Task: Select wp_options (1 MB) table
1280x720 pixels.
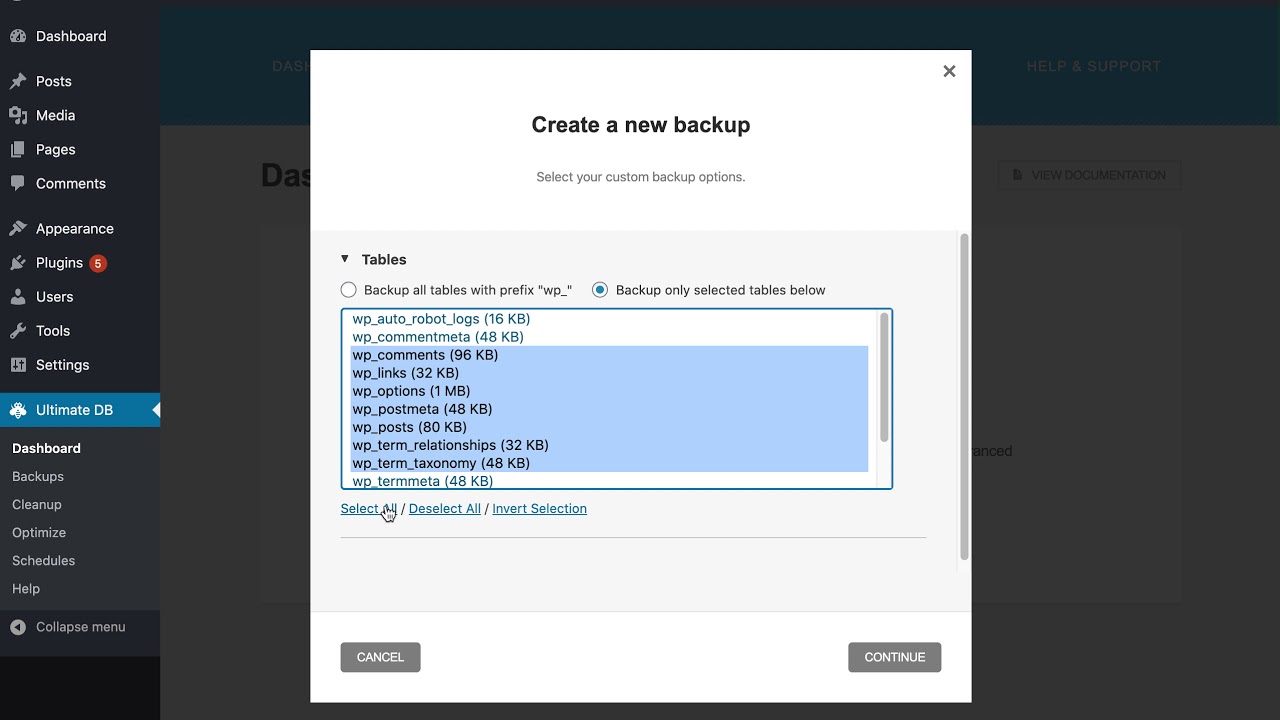Action: (609, 391)
